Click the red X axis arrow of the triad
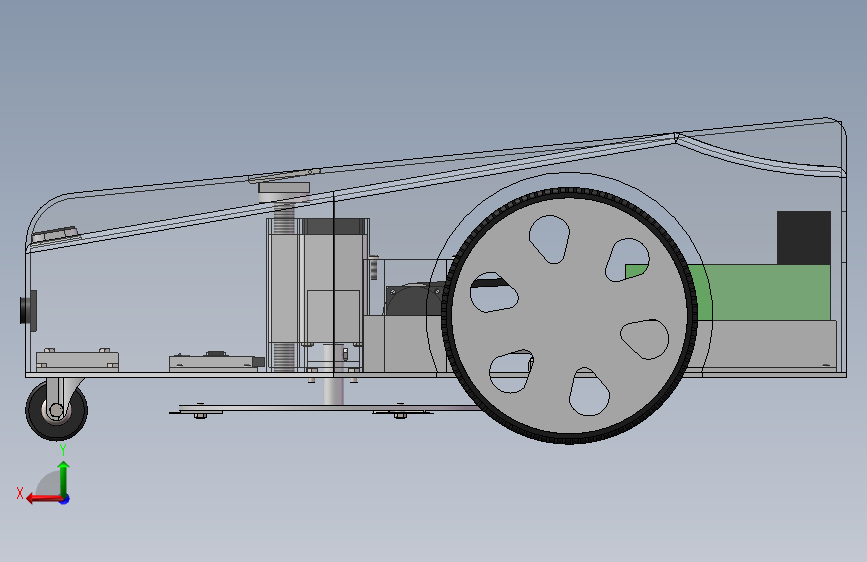 (x=44, y=499)
